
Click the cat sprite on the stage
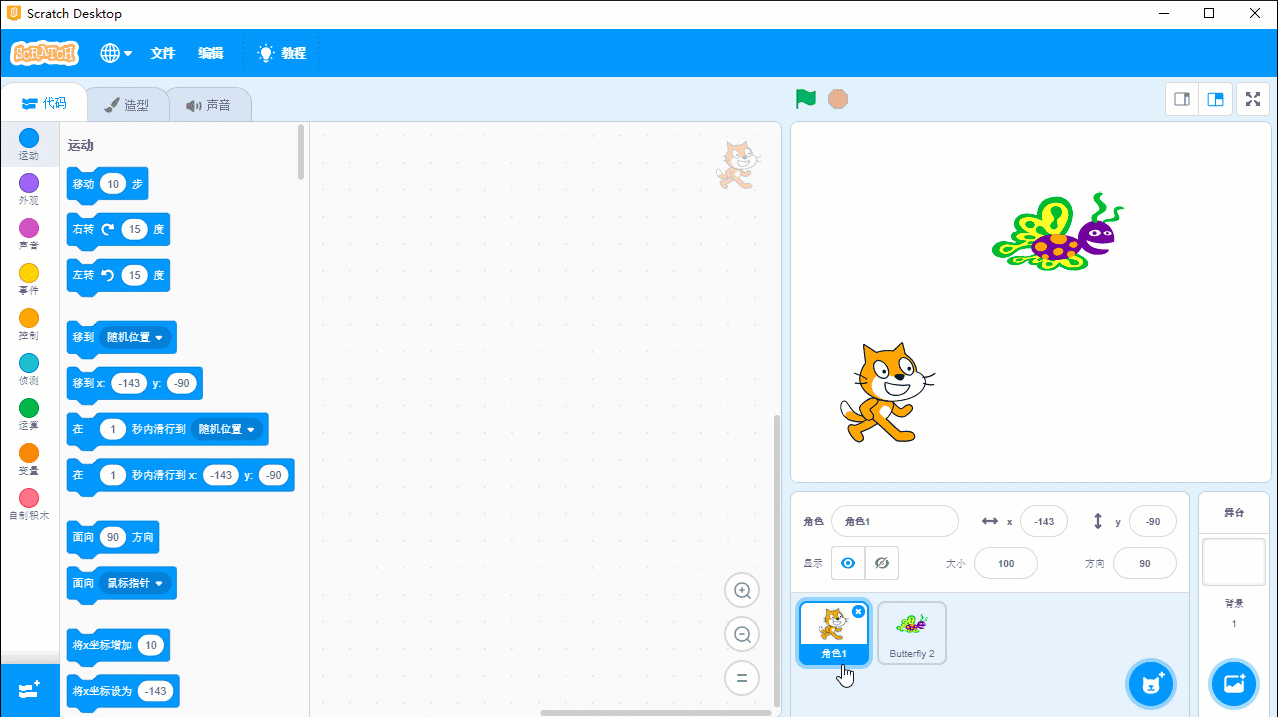[886, 392]
